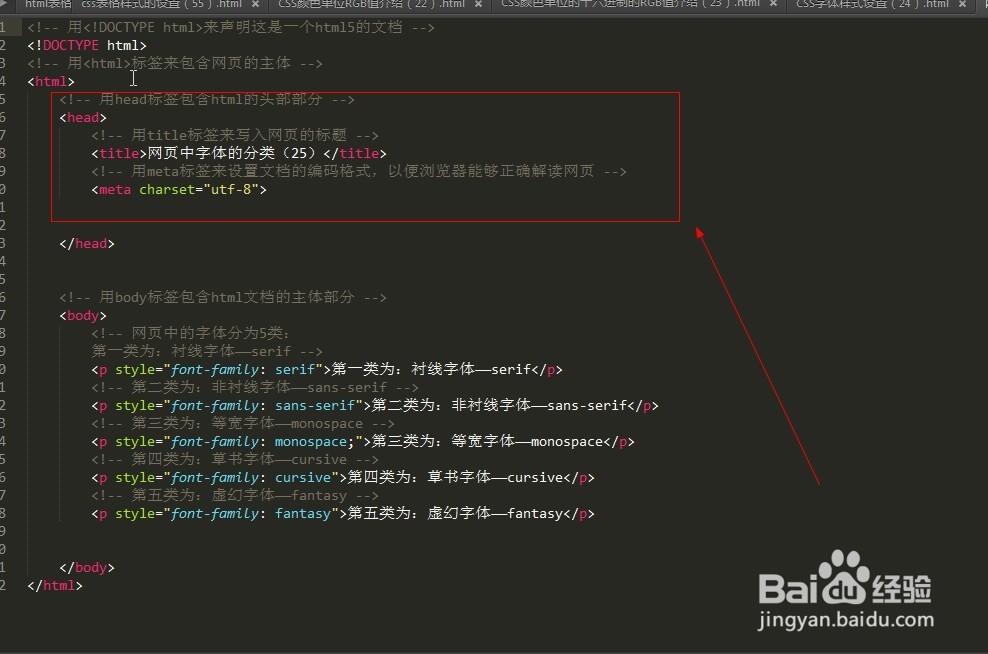Select the fantasy font value
The height and width of the screenshot is (654, 988).
point(303,513)
